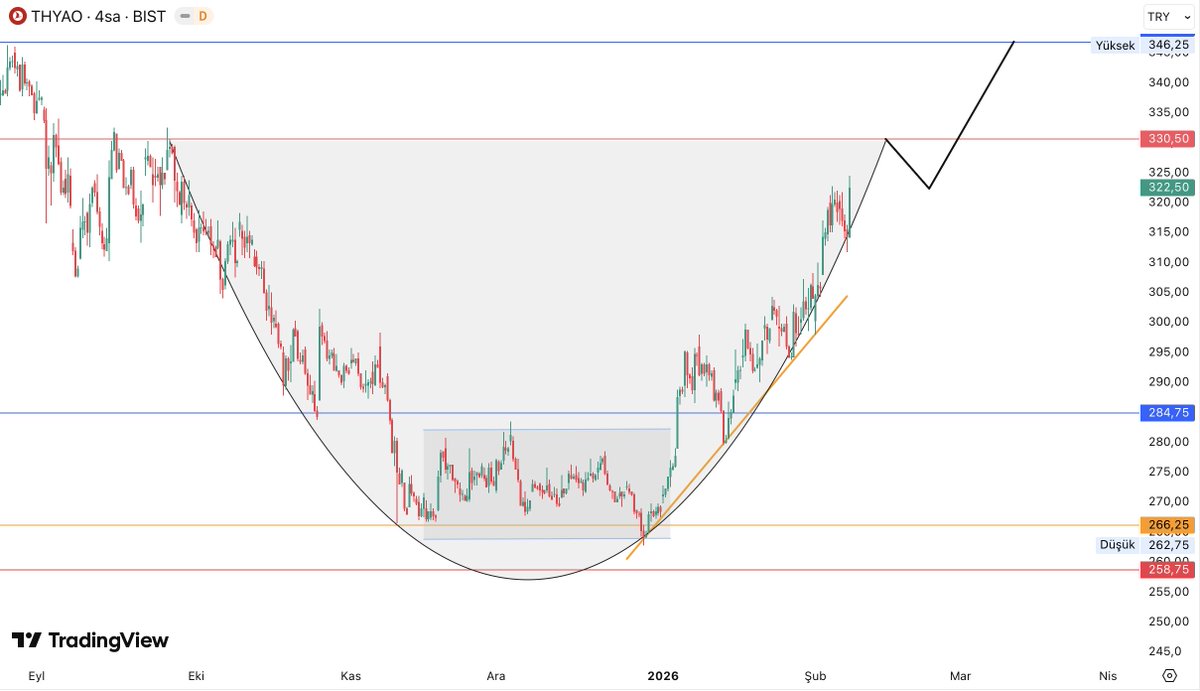Select the red 330,50 price label
This screenshot has width=1200, height=691.
click(1168, 139)
